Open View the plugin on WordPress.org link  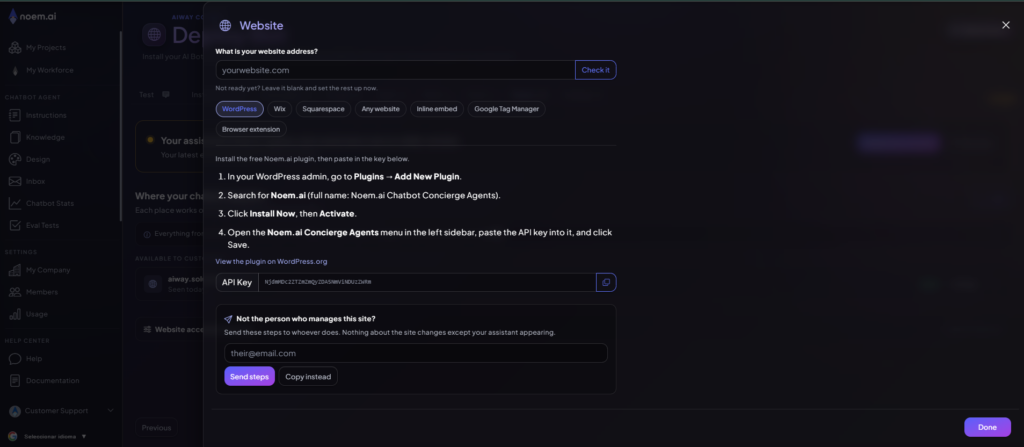[271, 261]
